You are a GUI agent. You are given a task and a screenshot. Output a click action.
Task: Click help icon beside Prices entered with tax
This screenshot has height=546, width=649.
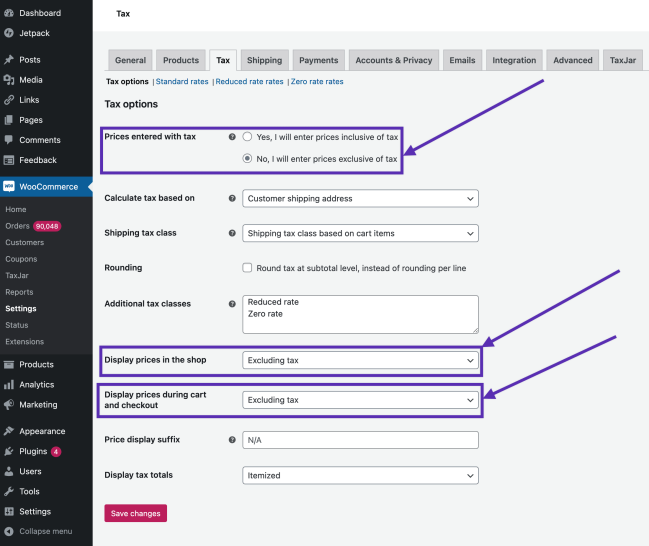[x=232, y=137]
